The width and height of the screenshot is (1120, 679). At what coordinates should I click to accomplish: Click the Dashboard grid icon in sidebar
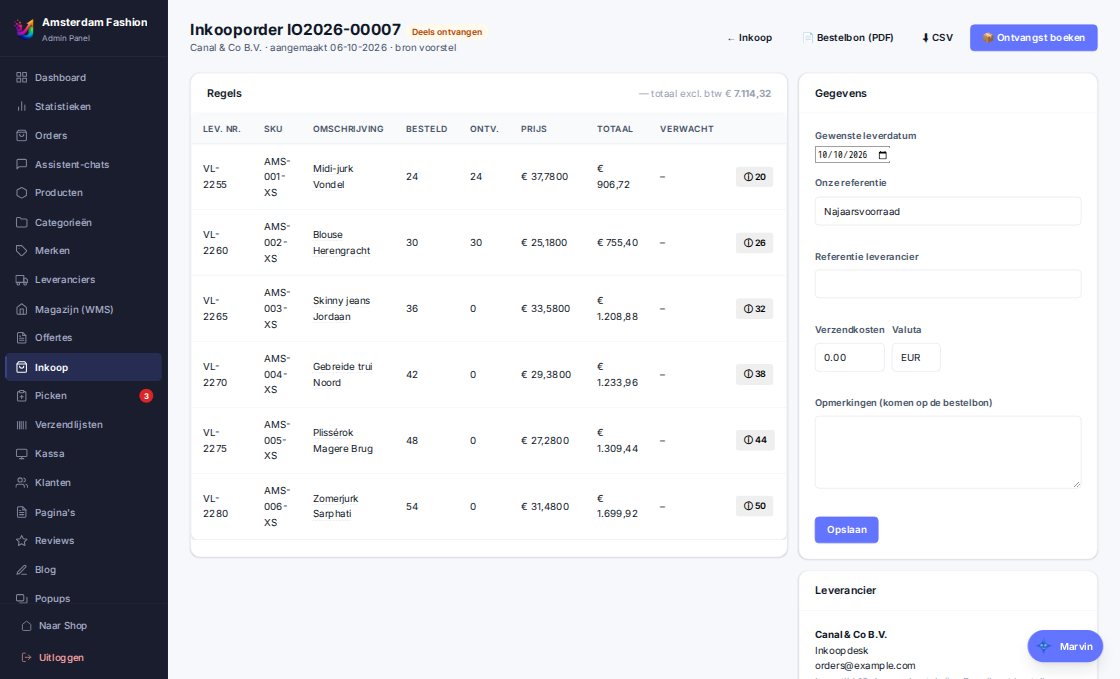pyautogui.click(x=21, y=77)
